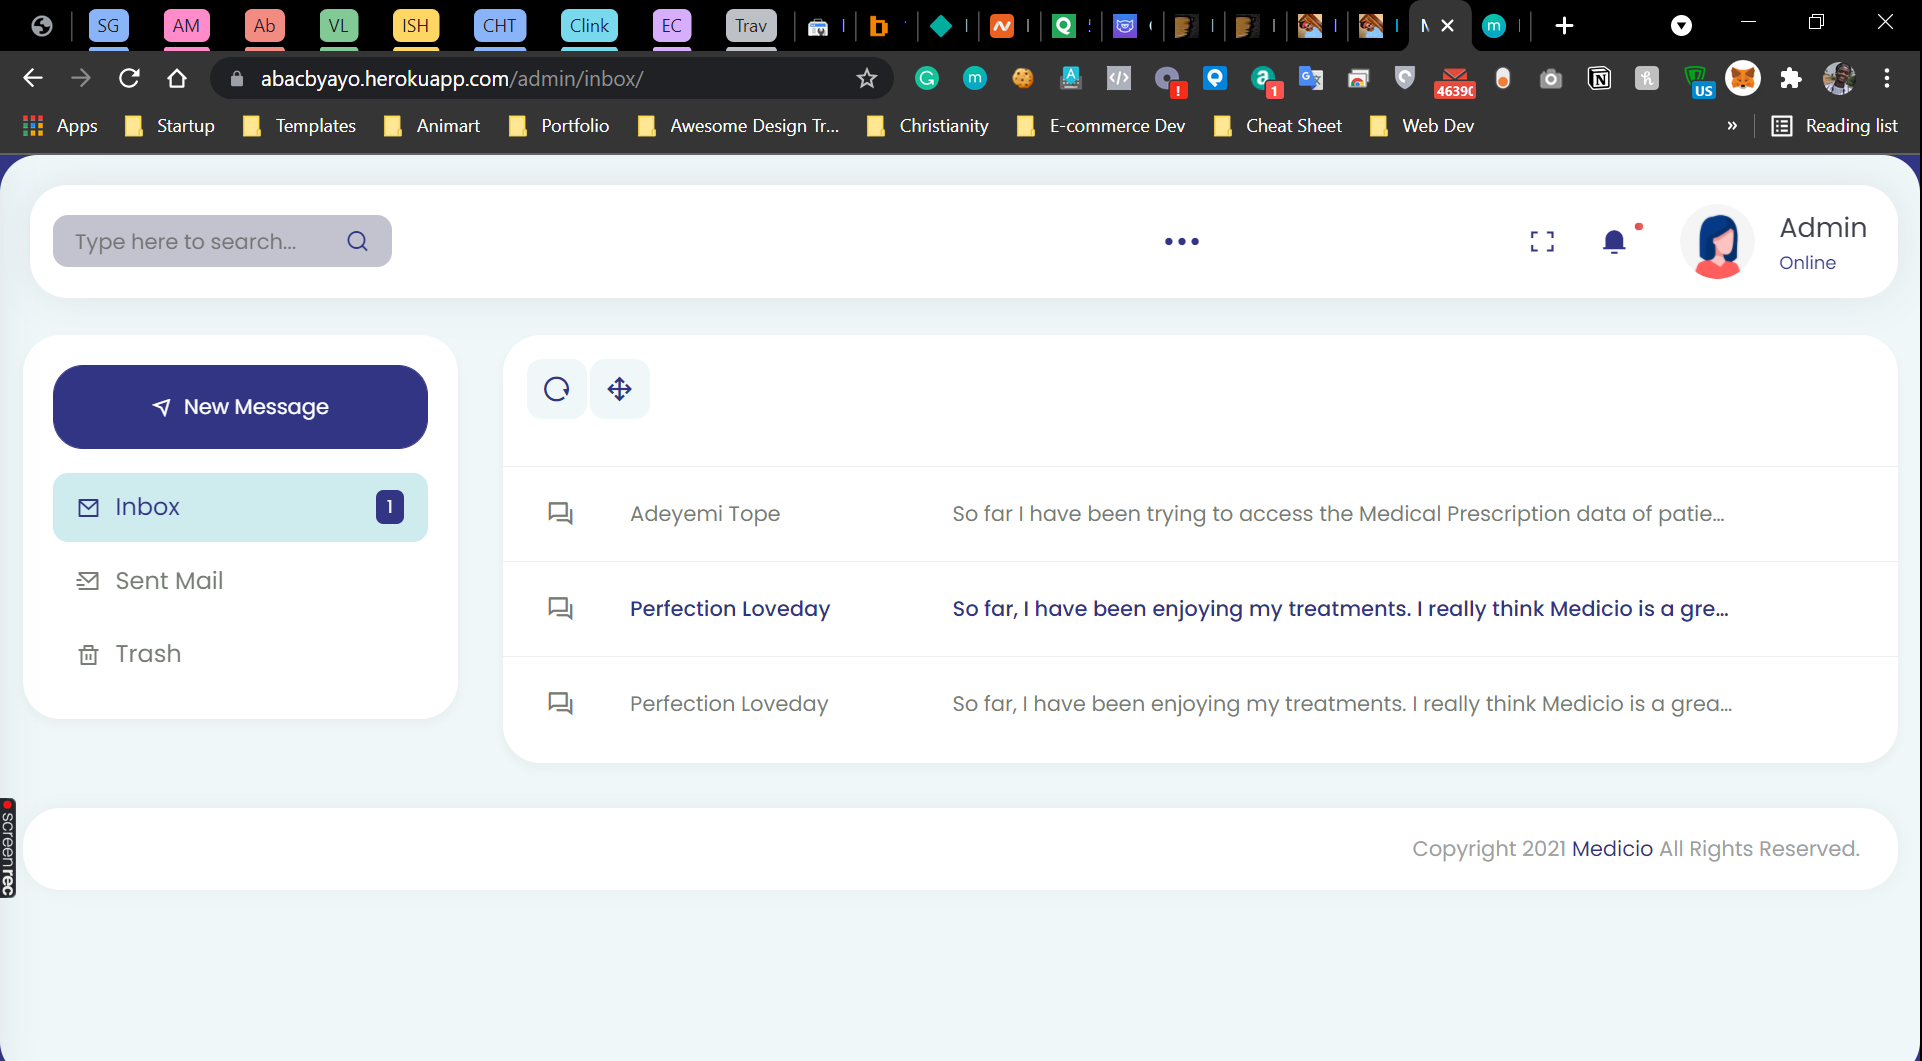Click the Medicio link in the footer
The height and width of the screenshot is (1061, 1922).
pyautogui.click(x=1612, y=849)
